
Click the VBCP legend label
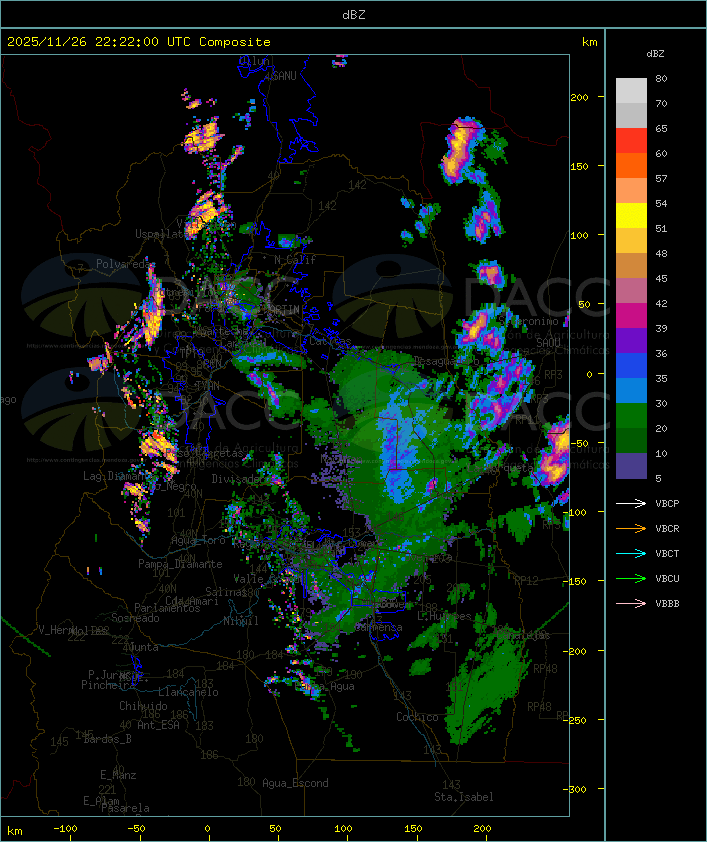coord(667,504)
